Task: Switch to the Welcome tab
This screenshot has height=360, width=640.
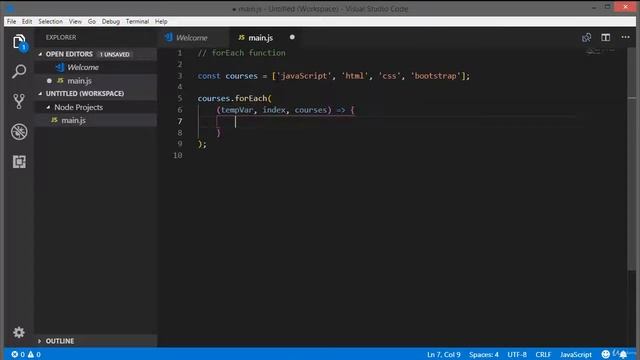Action: [194, 38]
